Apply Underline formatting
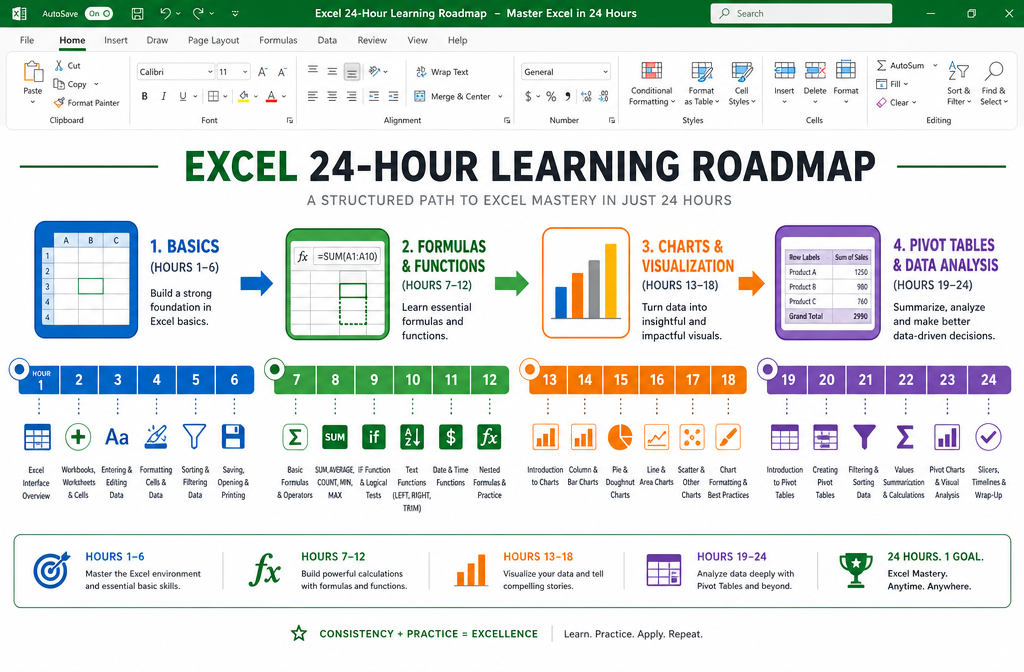 tap(183, 96)
